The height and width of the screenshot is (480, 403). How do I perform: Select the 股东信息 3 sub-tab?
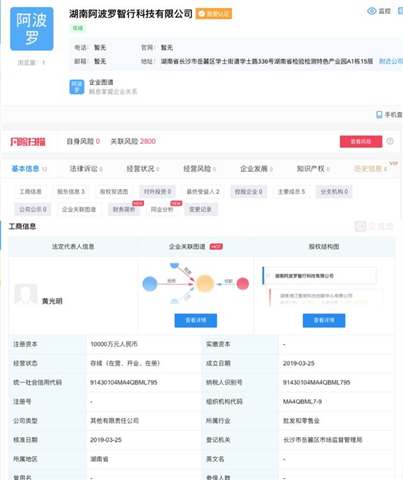click(71, 192)
